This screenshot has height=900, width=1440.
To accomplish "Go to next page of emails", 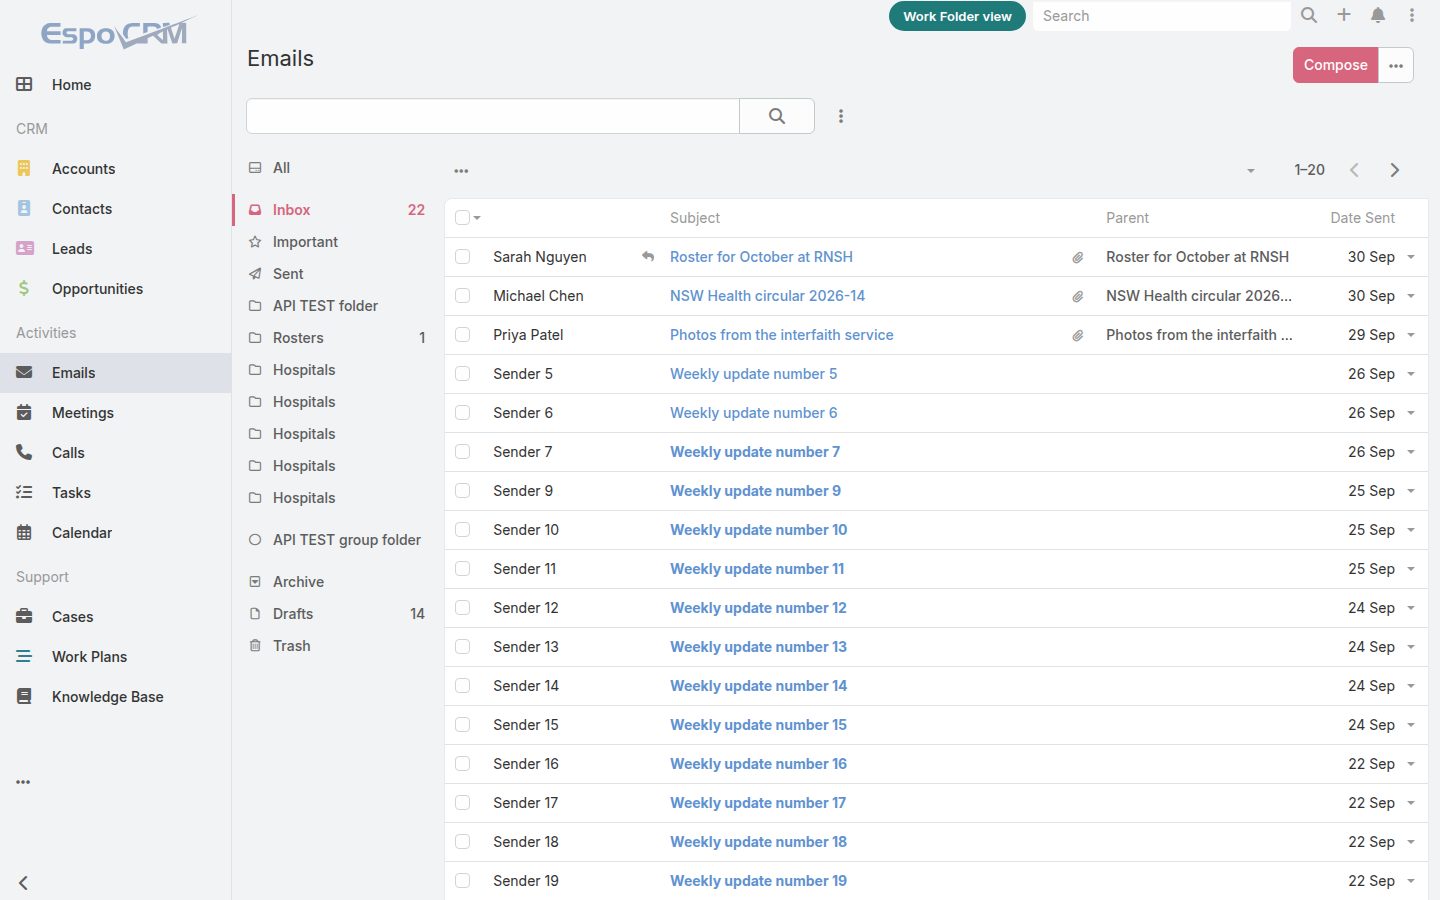I will pyautogui.click(x=1395, y=170).
